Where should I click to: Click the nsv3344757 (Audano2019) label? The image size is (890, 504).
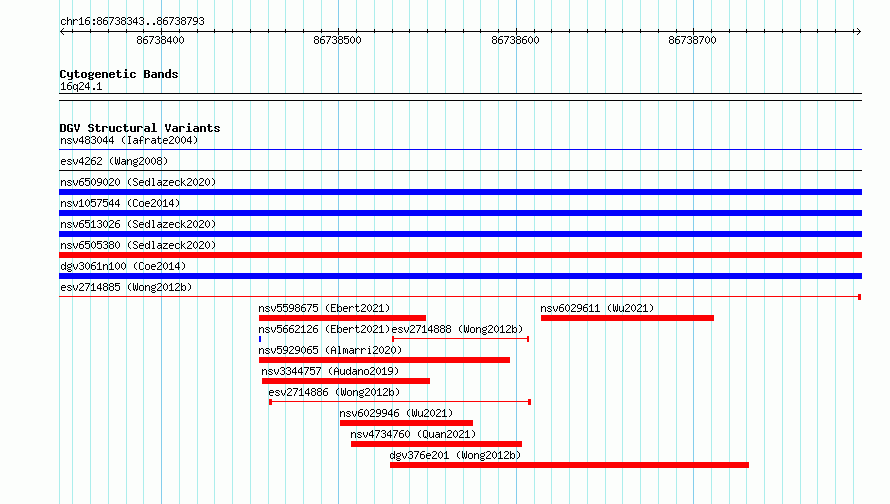pyautogui.click(x=330, y=371)
